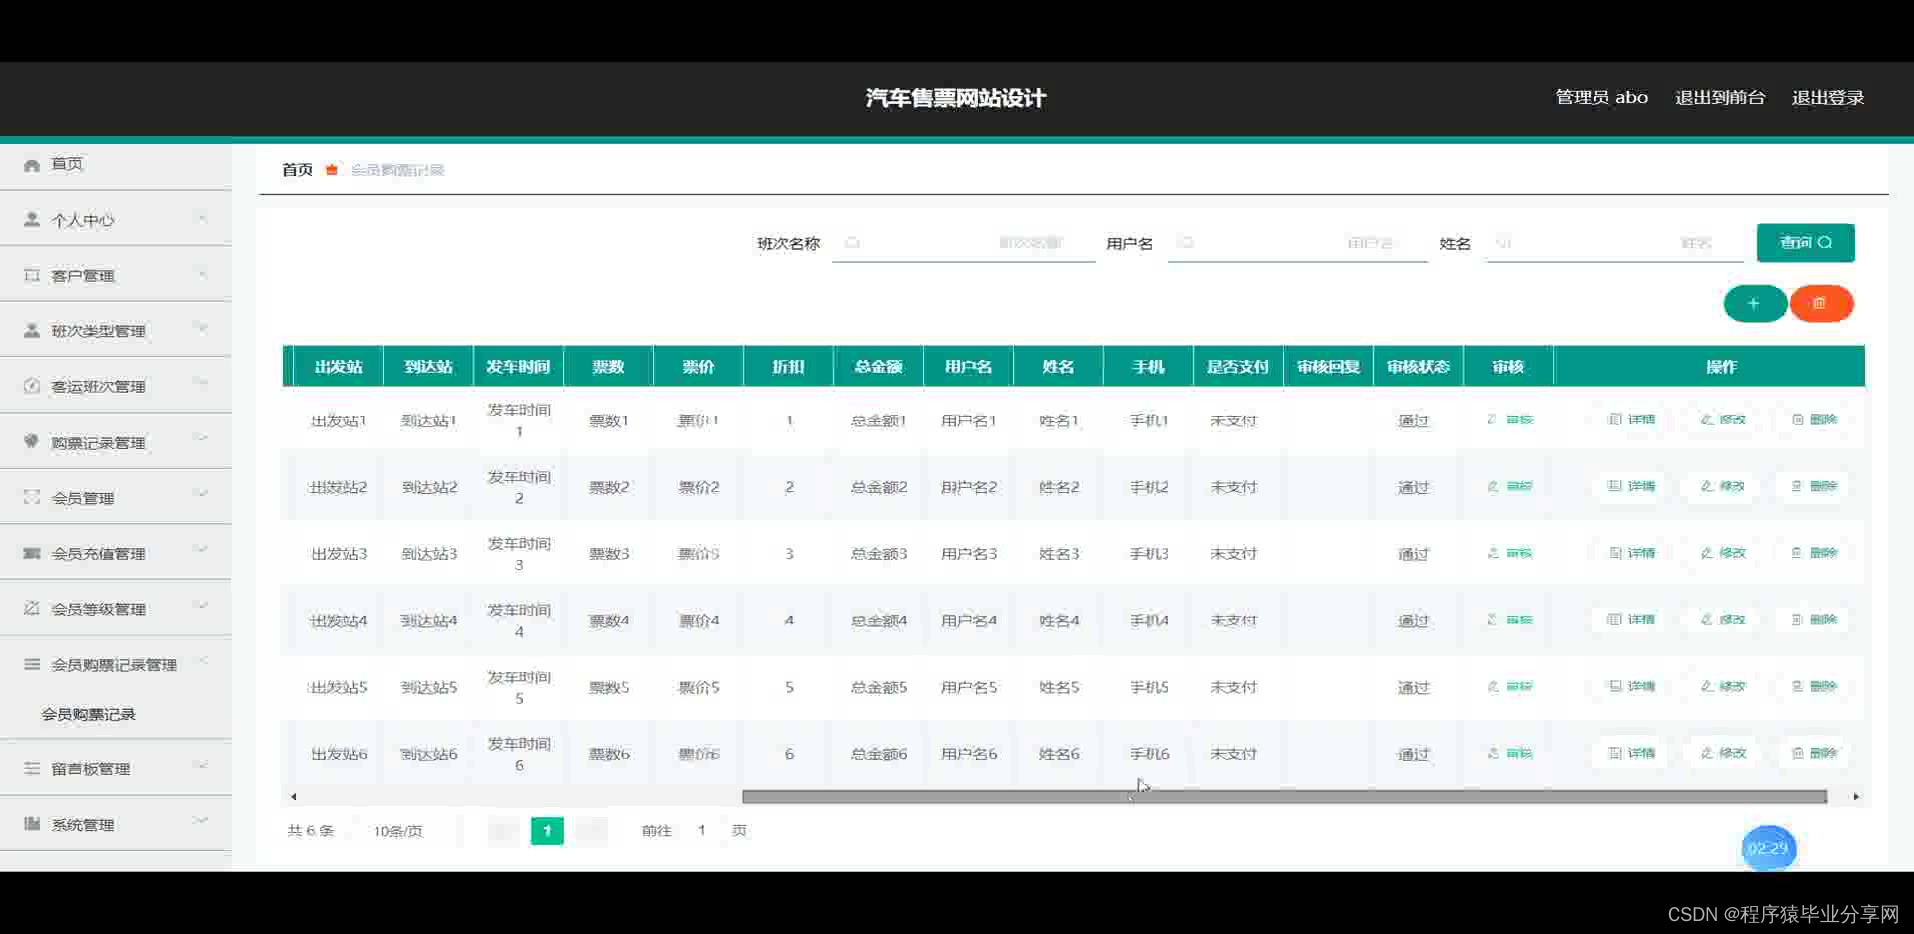Click the 客运班次管理 clock icon

coord(32,386)
